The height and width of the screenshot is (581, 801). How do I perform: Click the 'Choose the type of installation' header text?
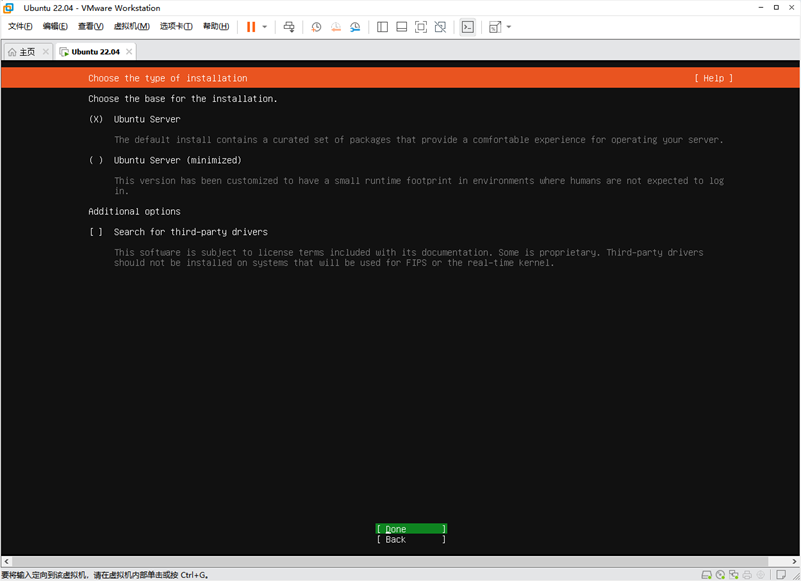point(168,78)
